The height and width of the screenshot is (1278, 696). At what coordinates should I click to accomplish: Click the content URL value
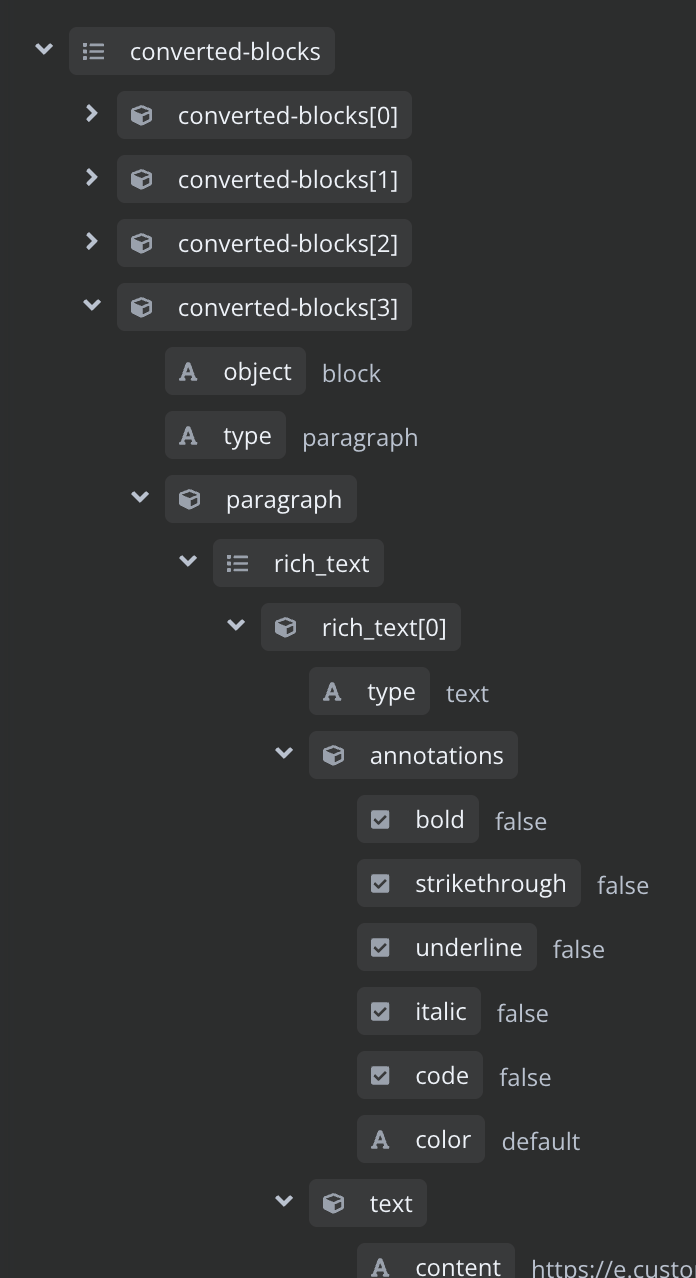pyautogui.click(x=612, y=1268)
